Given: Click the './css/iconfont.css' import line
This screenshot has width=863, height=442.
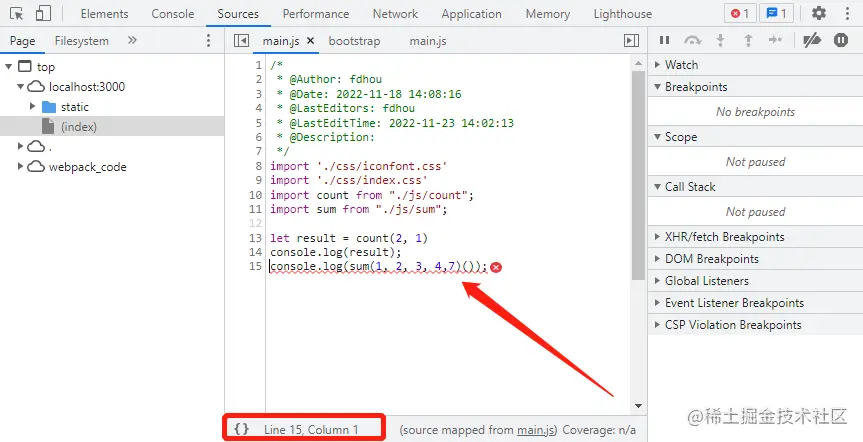Looking at the screenshot, I should pos(359,166).
